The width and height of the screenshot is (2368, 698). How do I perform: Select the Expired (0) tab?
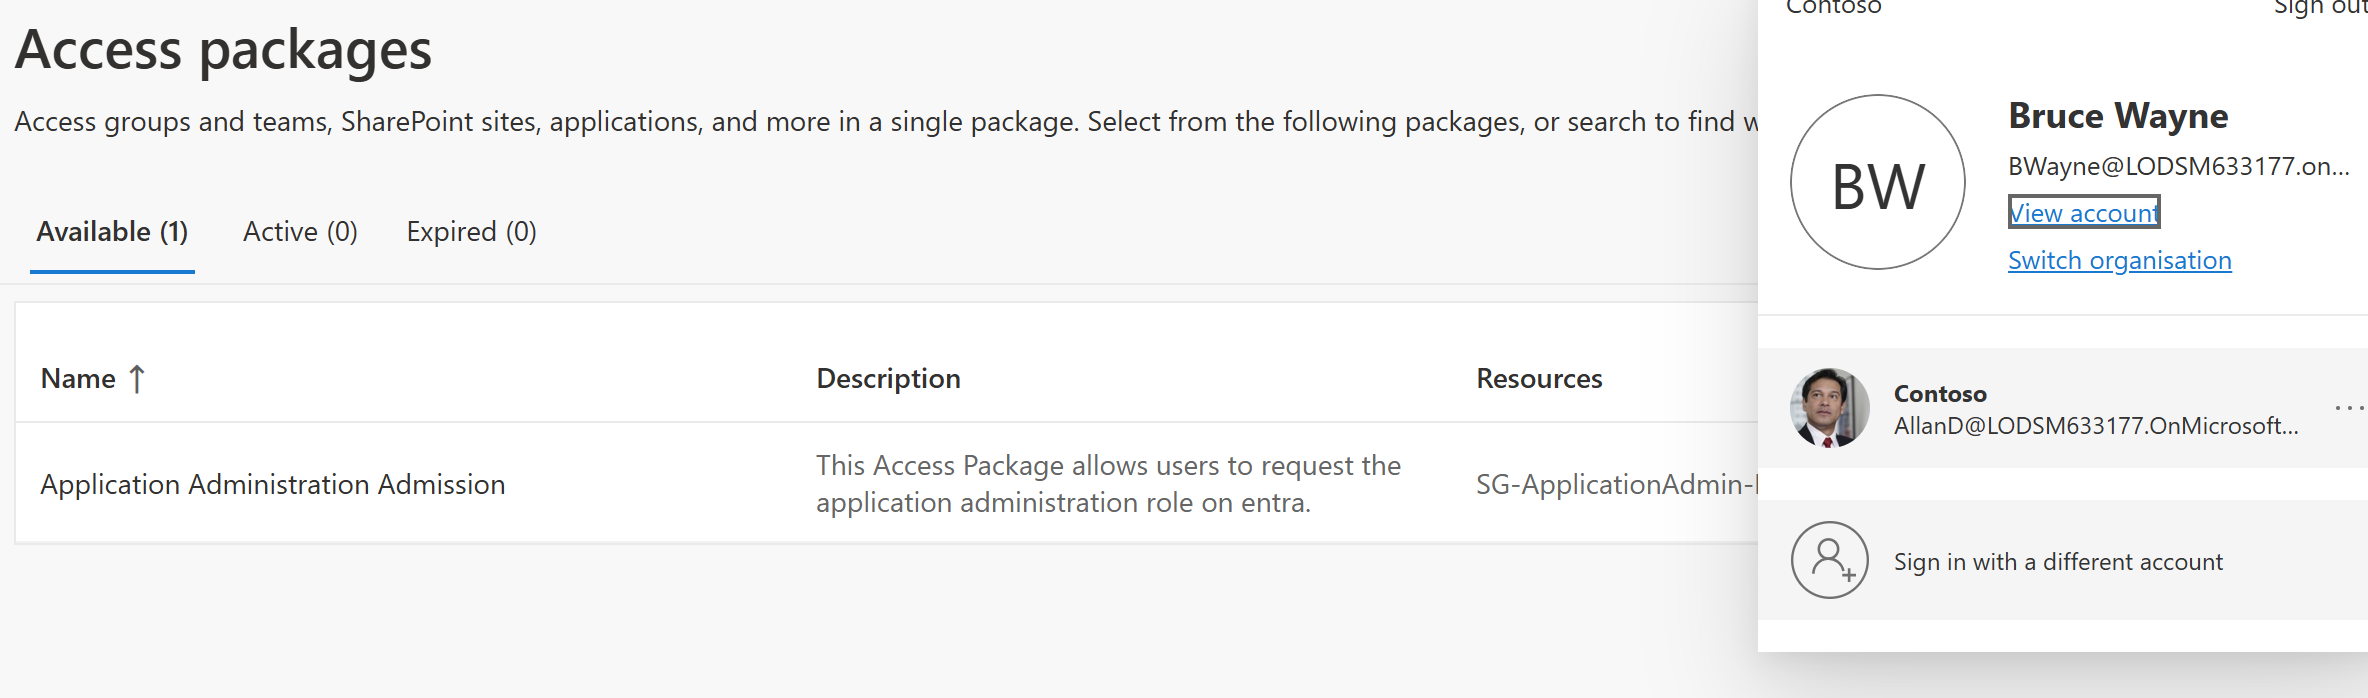(x=471, y=232)
